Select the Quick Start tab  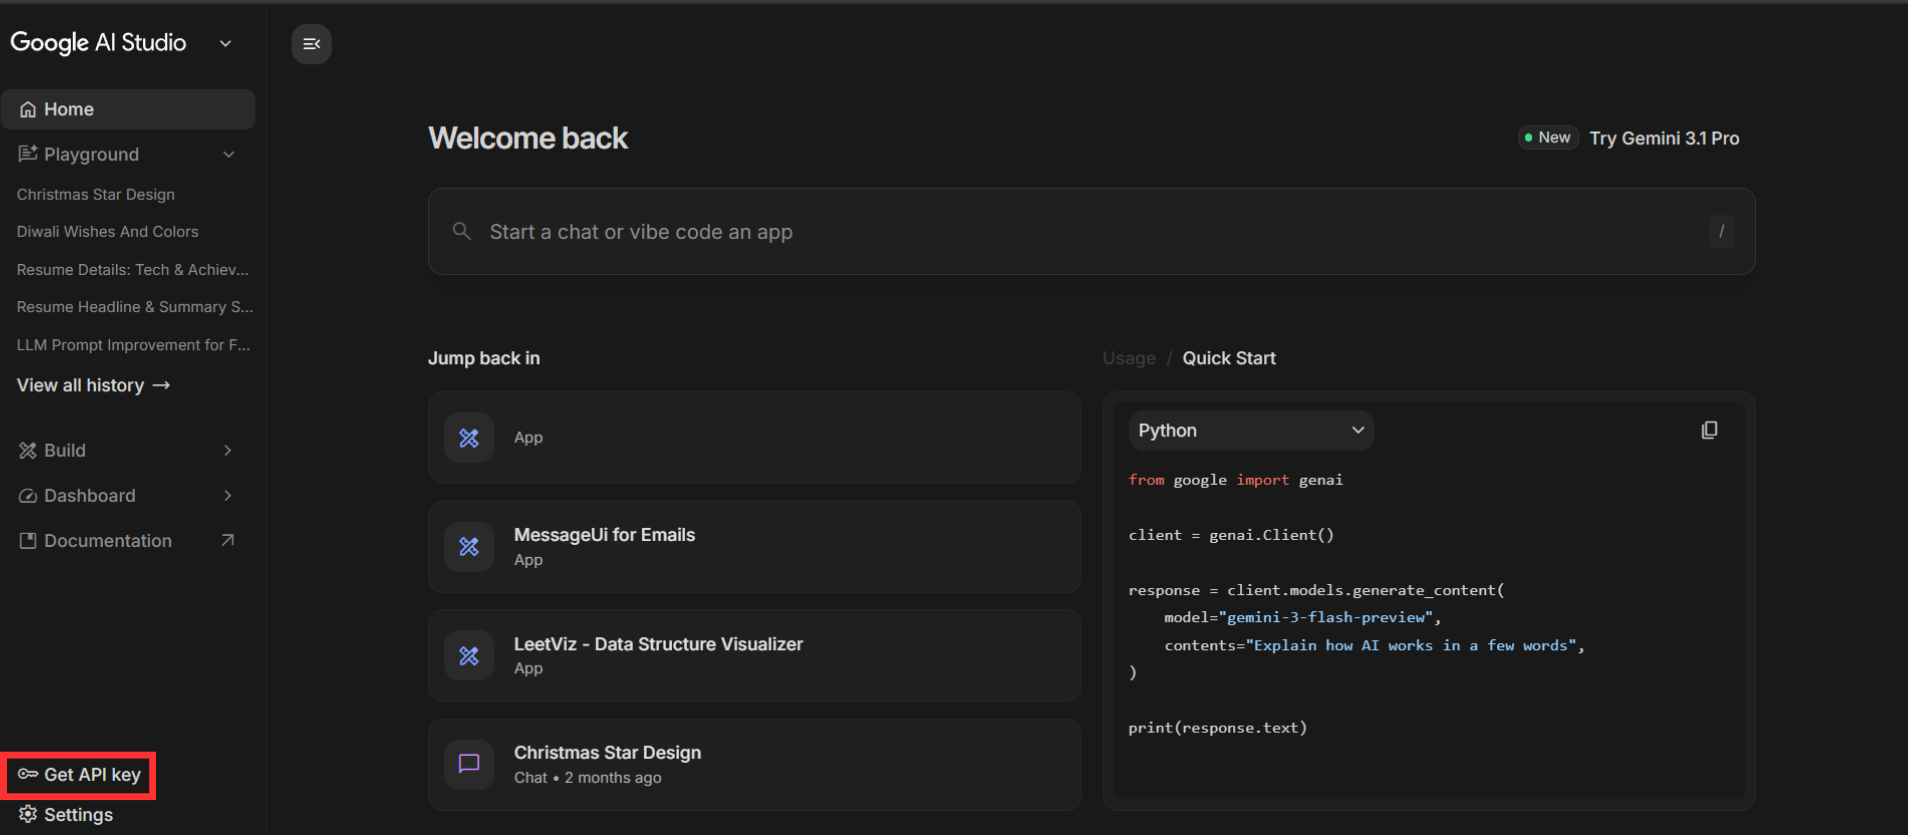pos(1229,358)
